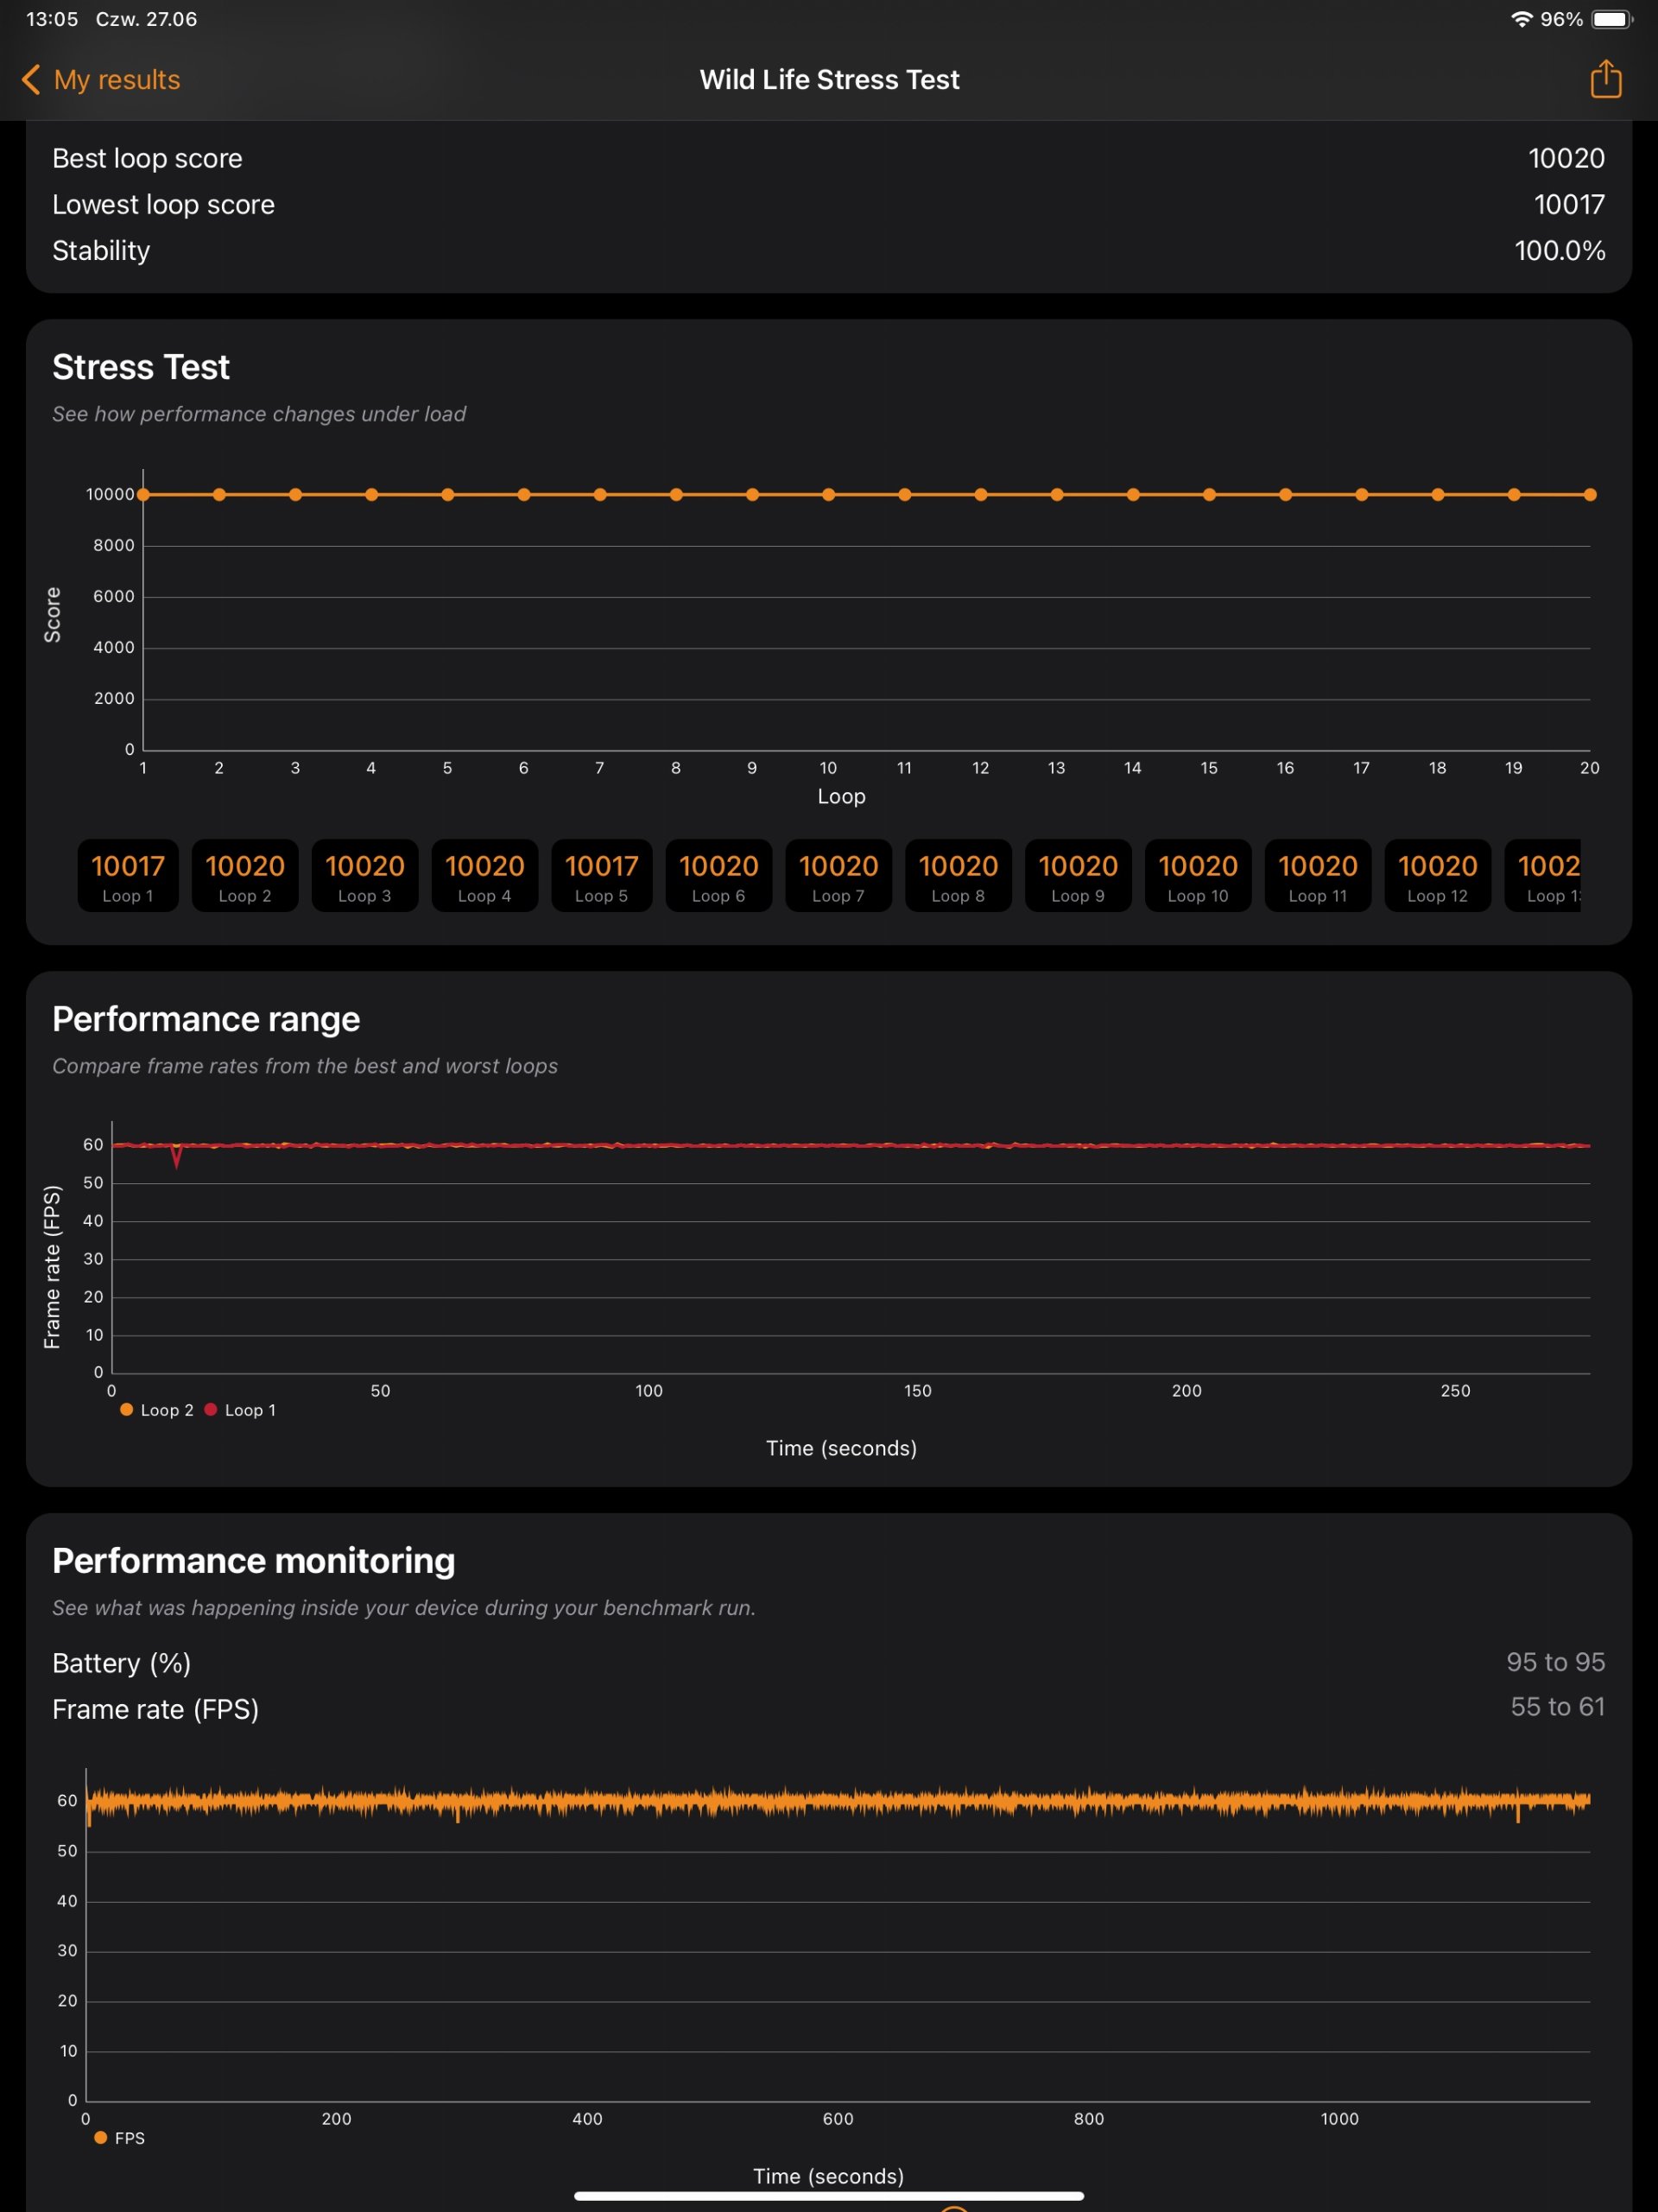Select the Loop 6 score card
This screenshot has width=1658, height=2212.
719,875
